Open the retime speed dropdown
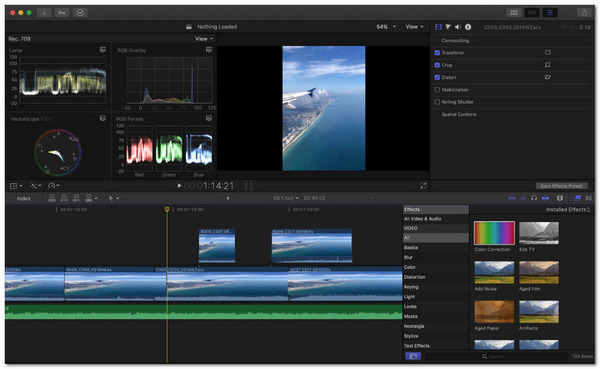This screenshot has width=600, height=369. click(x=54, y=186)
